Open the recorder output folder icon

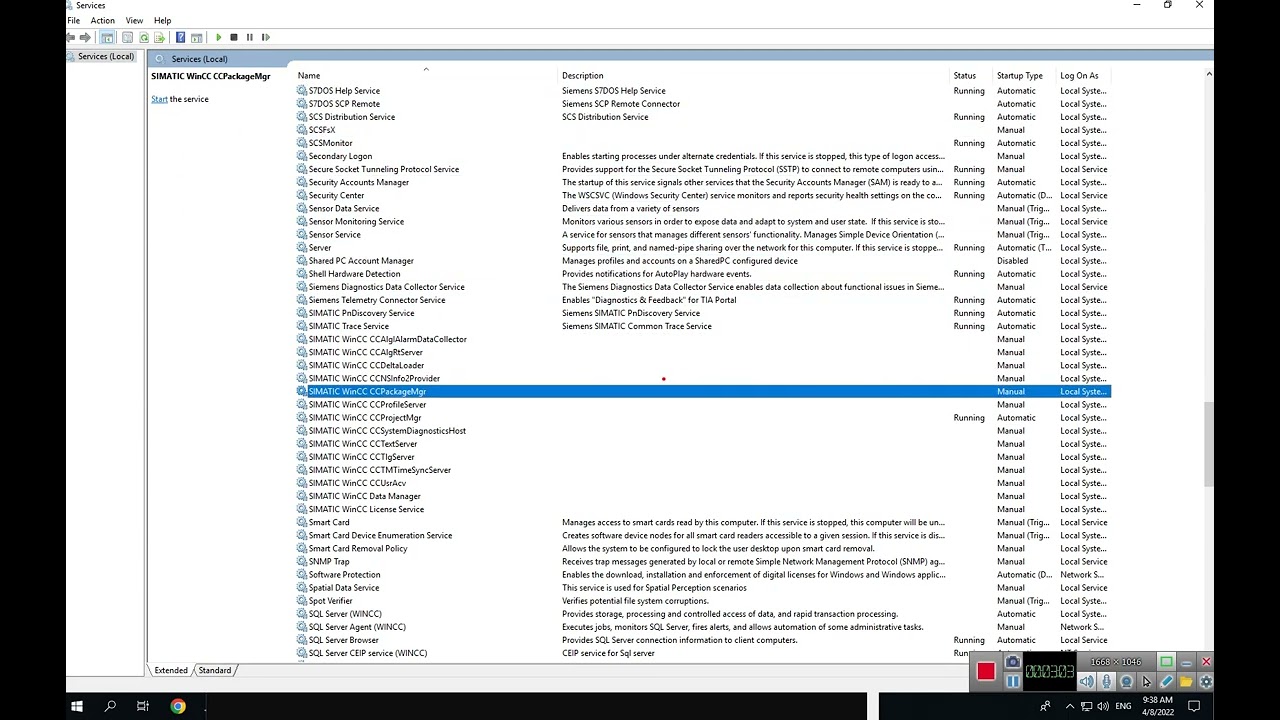[1186, 682]
